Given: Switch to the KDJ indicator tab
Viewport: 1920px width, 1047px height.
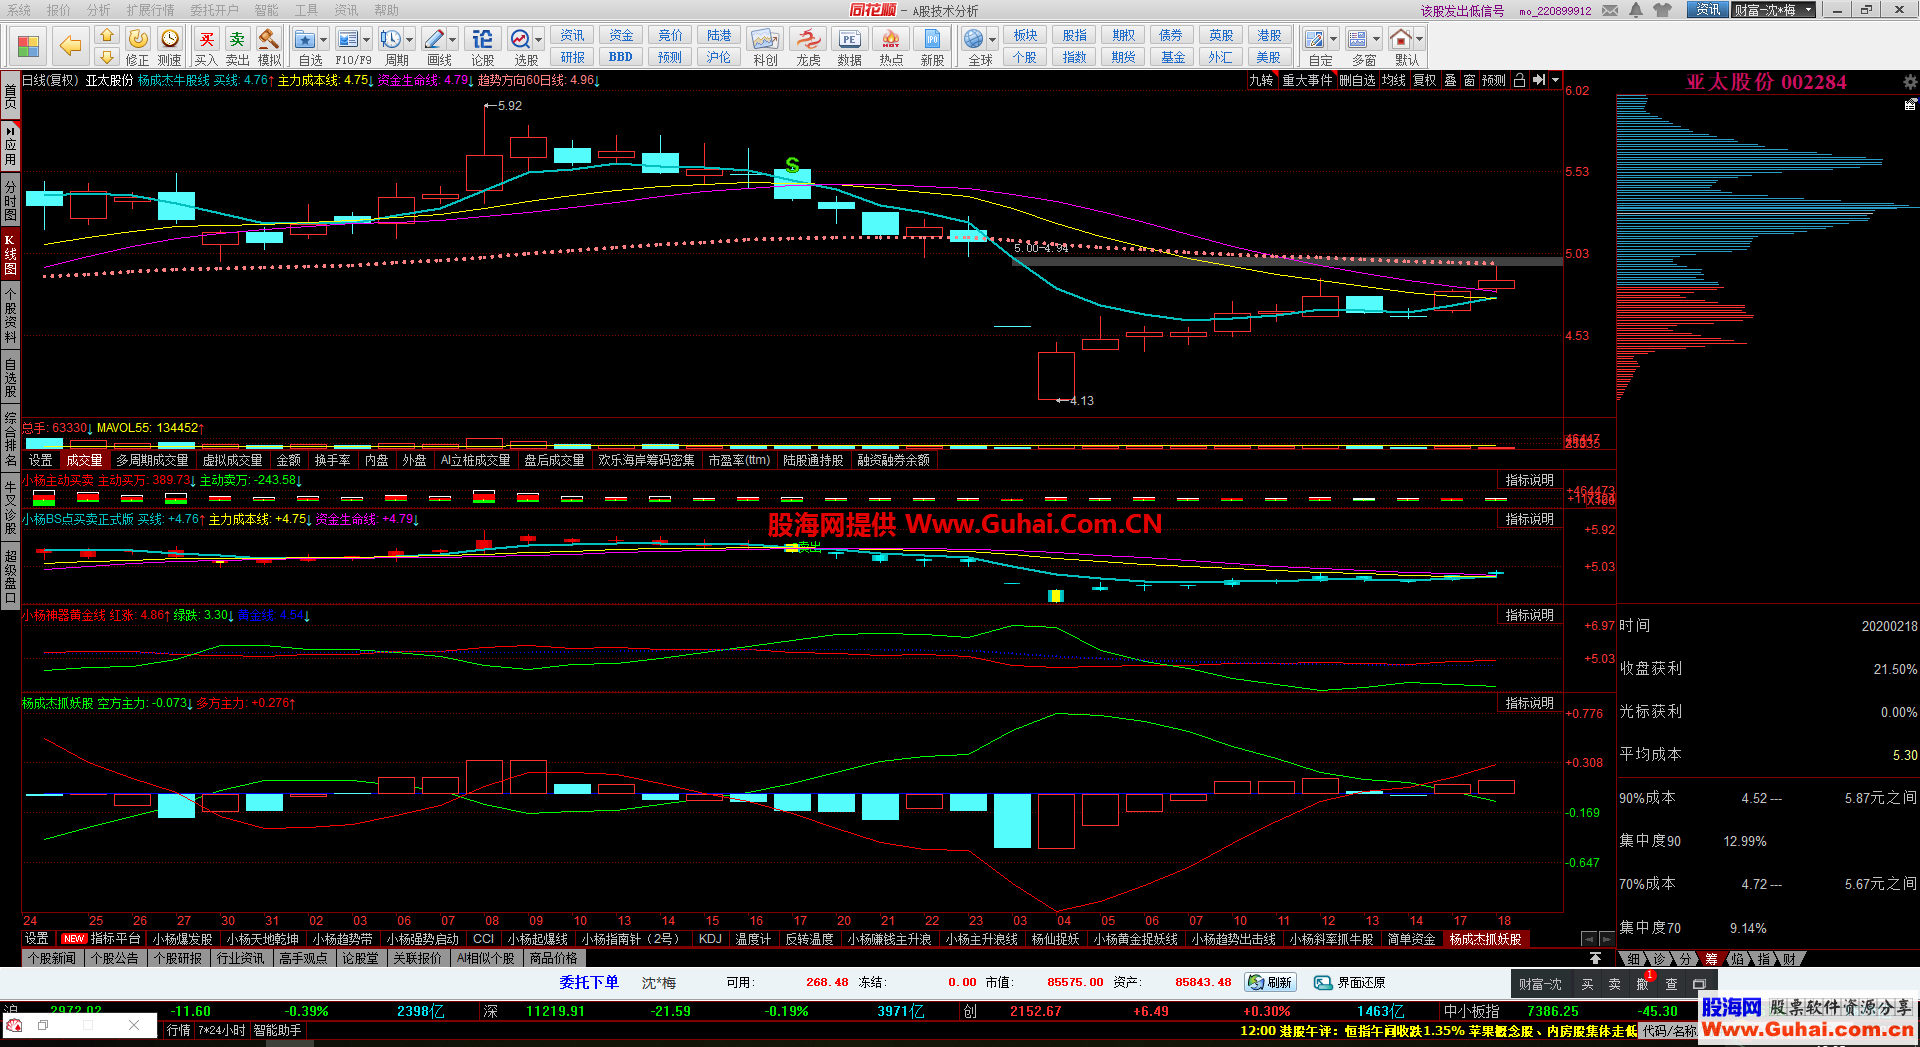Looking at the screenshot, I should (x=710, y=939).
